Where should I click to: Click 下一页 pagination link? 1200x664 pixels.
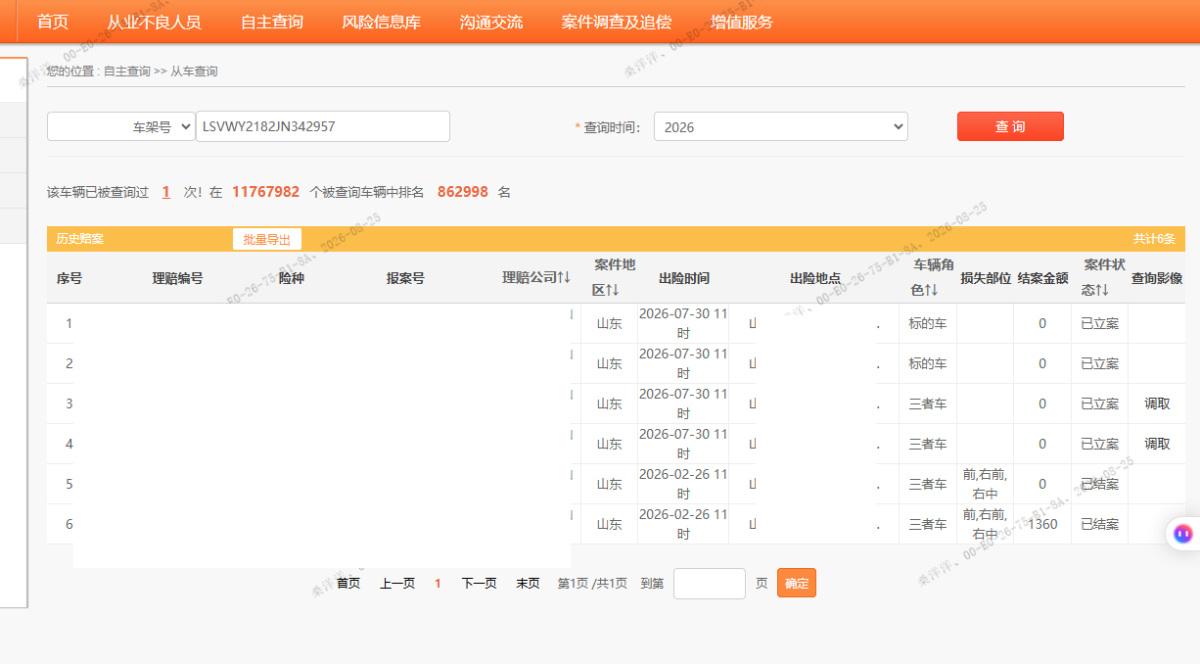(x=479, y=583)
